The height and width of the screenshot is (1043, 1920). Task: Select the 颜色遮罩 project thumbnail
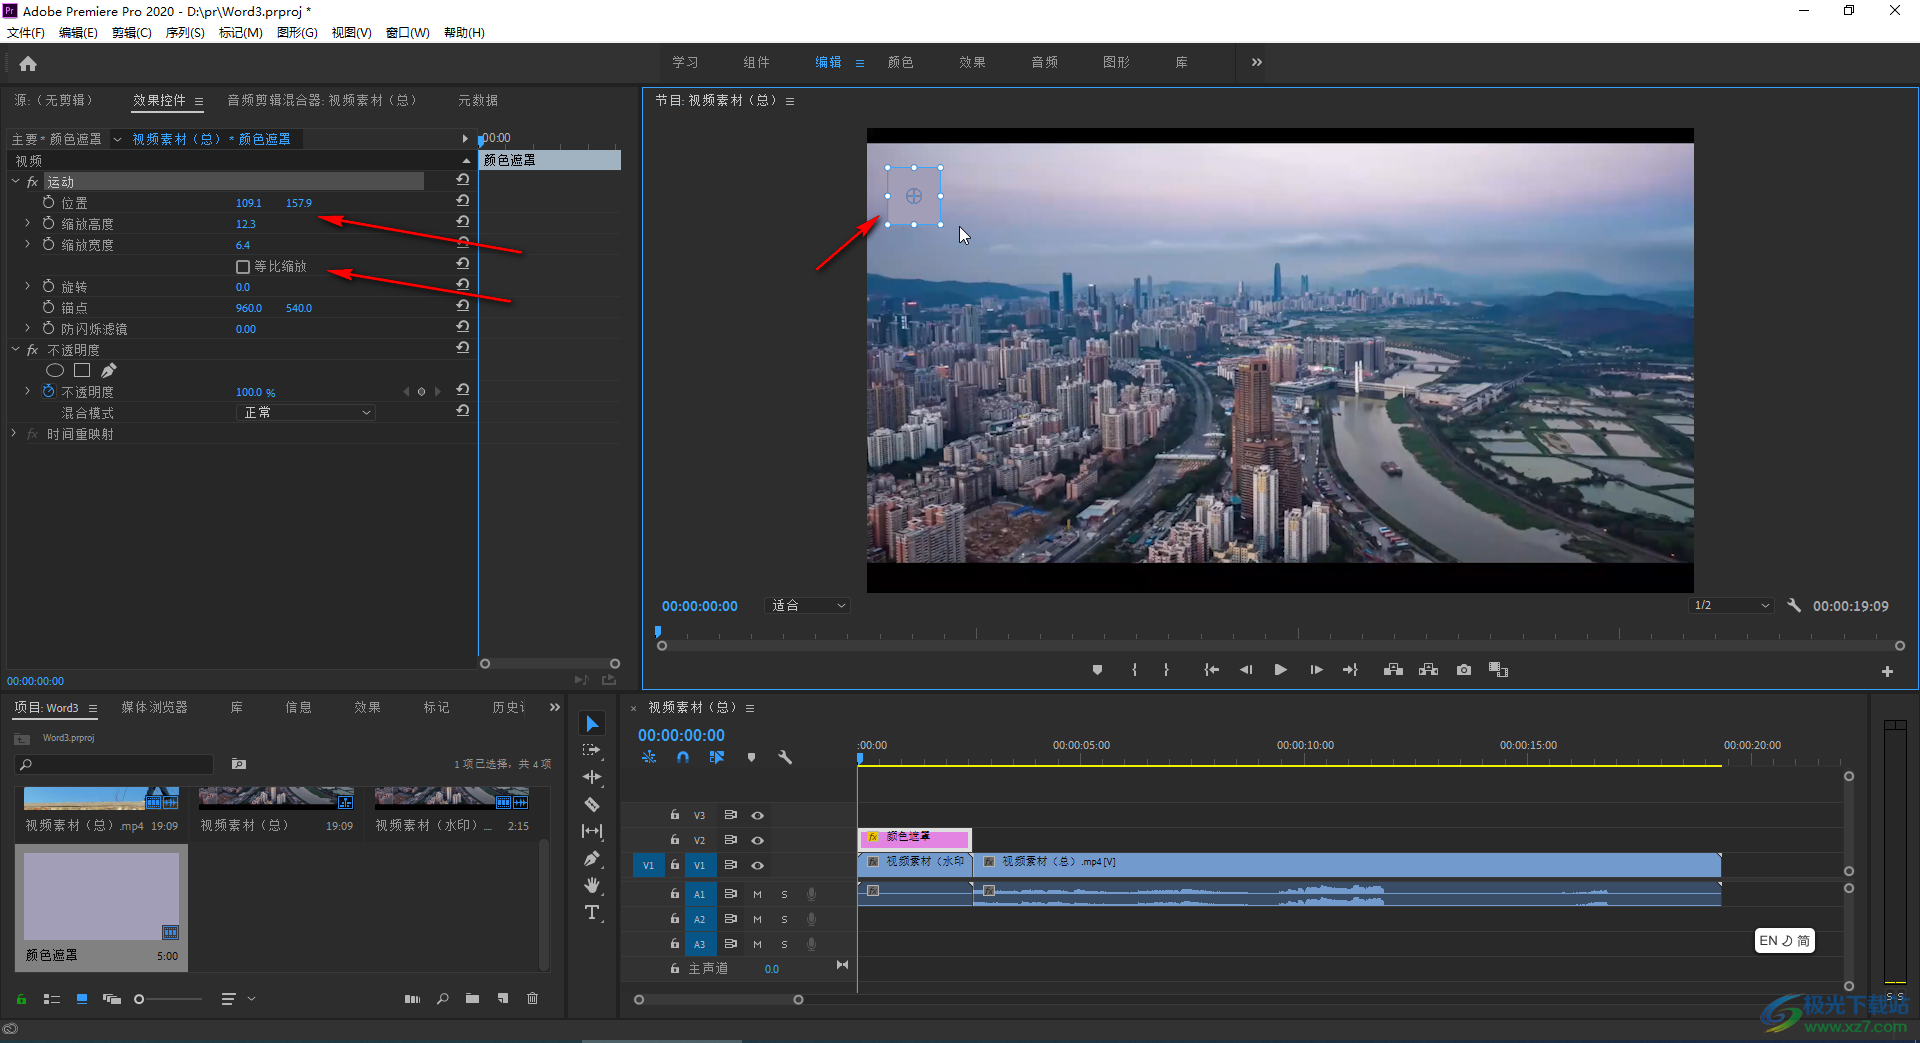(x=101, y=896)
